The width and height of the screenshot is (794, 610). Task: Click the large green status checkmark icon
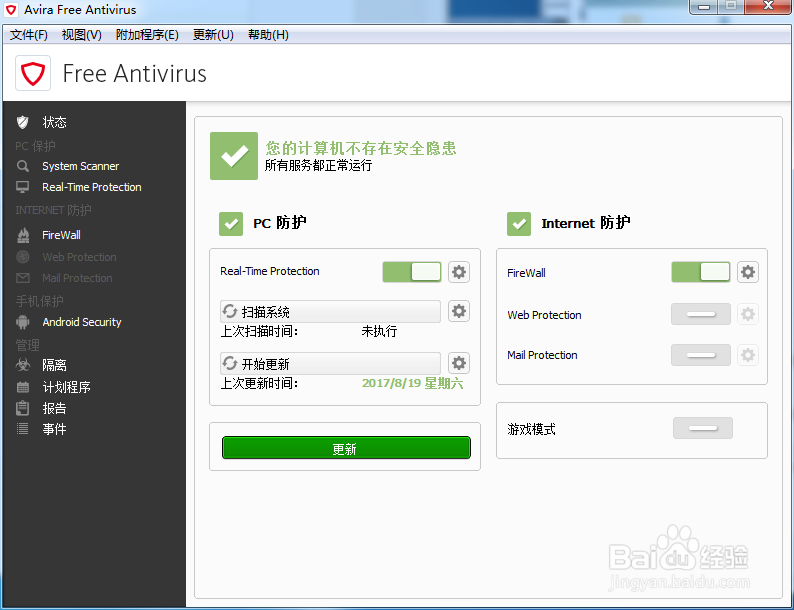[x=234, y=156]
